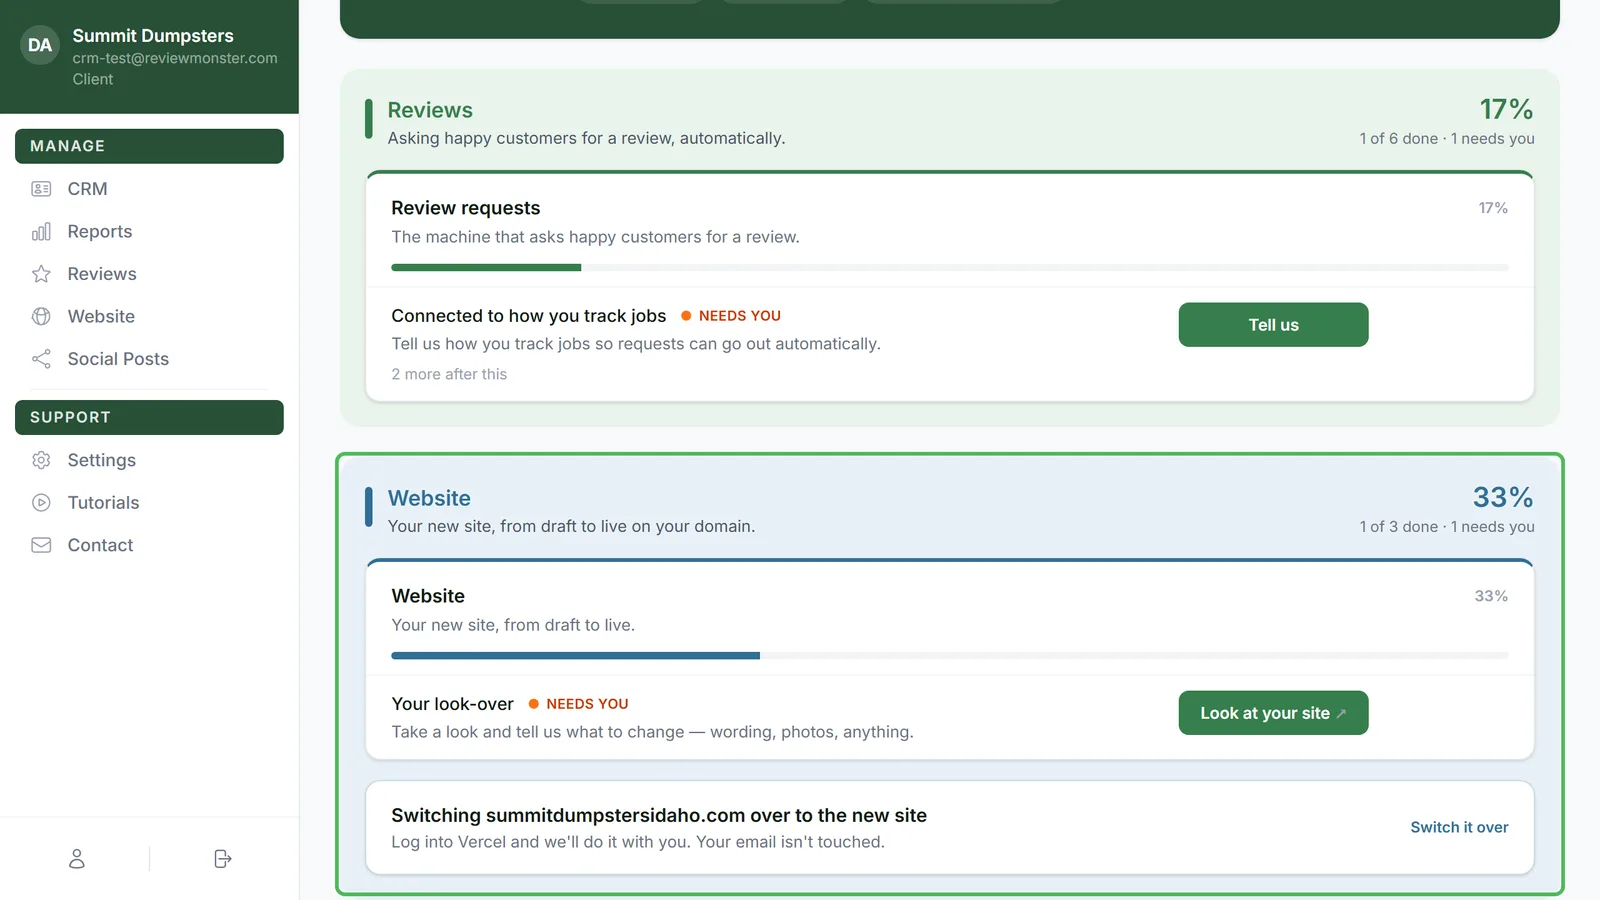Go to Reports in the sidebar
Screen dimensions: 1600x900
click(149, 232)
